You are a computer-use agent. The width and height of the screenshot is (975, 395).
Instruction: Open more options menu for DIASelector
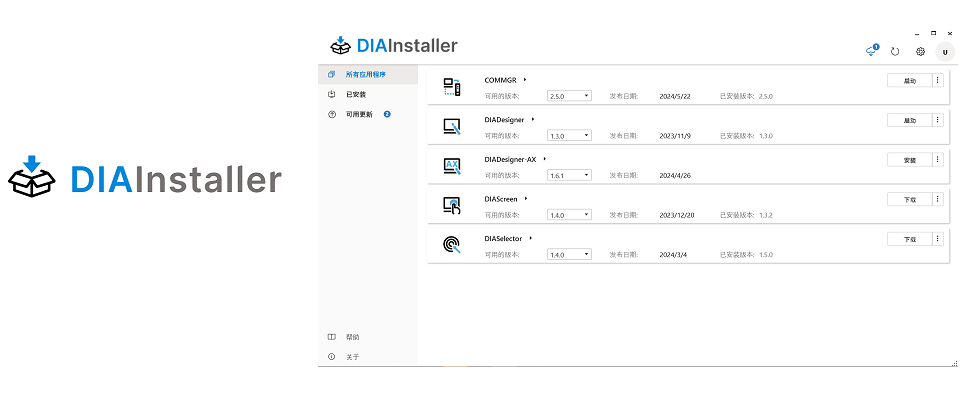(938, 239)
